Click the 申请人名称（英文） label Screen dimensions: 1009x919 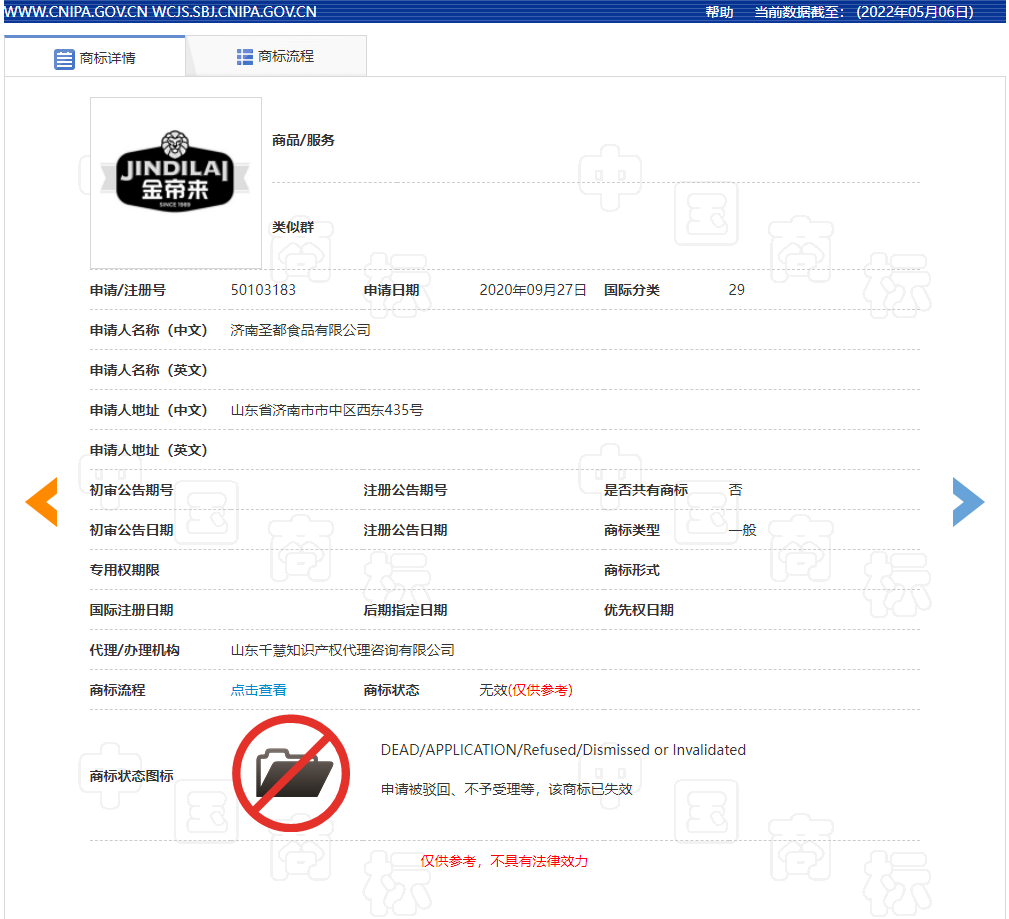[149, 370]
